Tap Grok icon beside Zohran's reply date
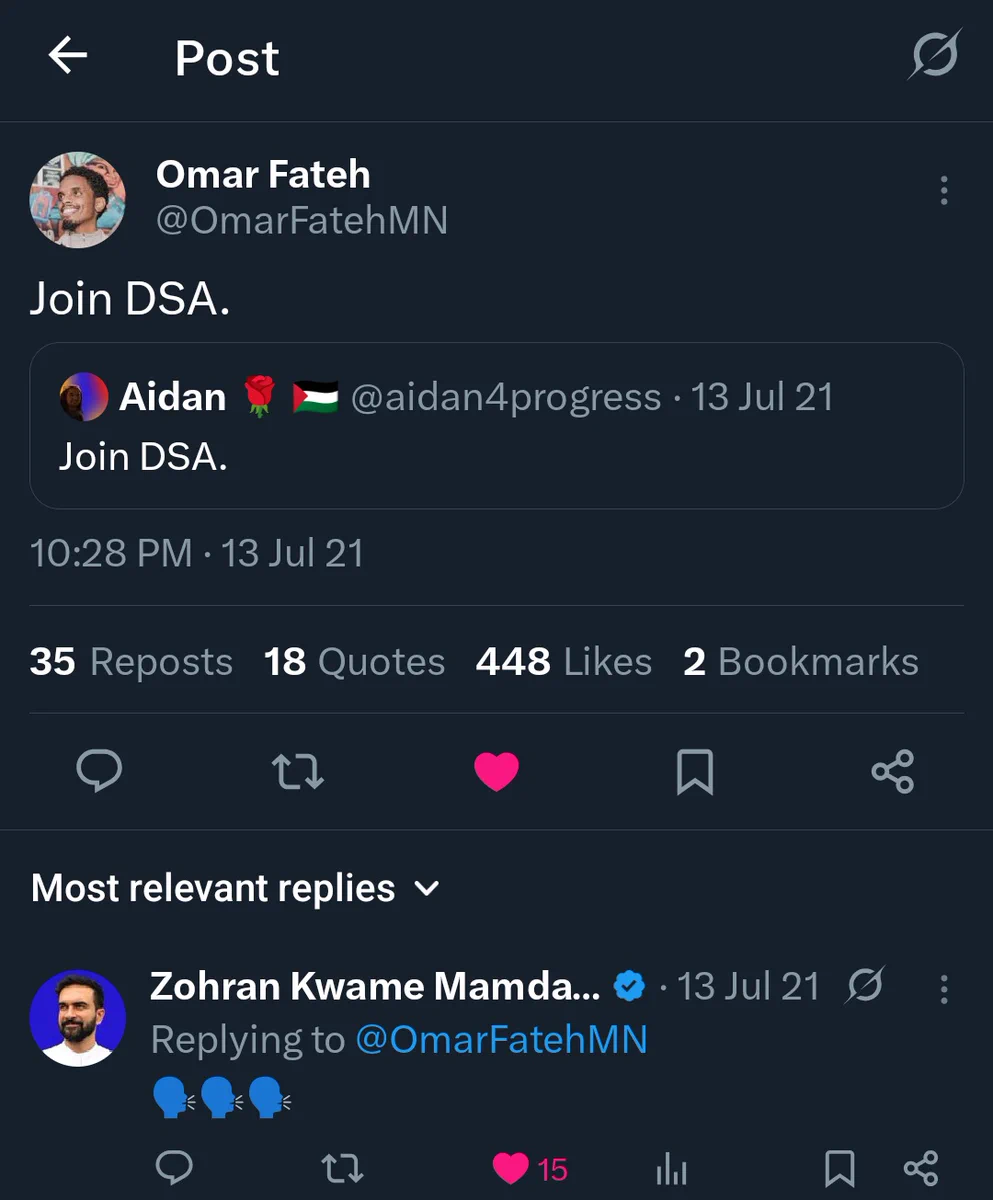993x1200 pixels. pyautogui.click(x=866, y=987)
